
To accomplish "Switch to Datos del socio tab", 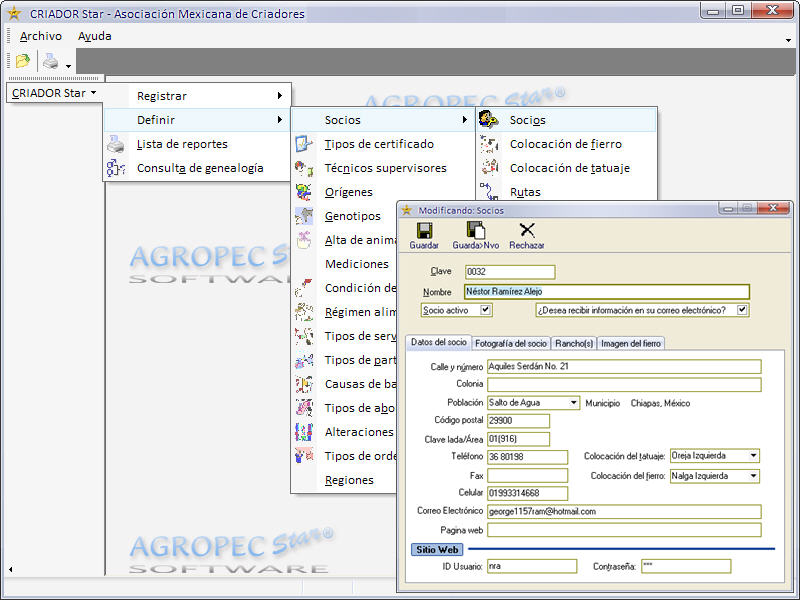I will coord(439,342).
